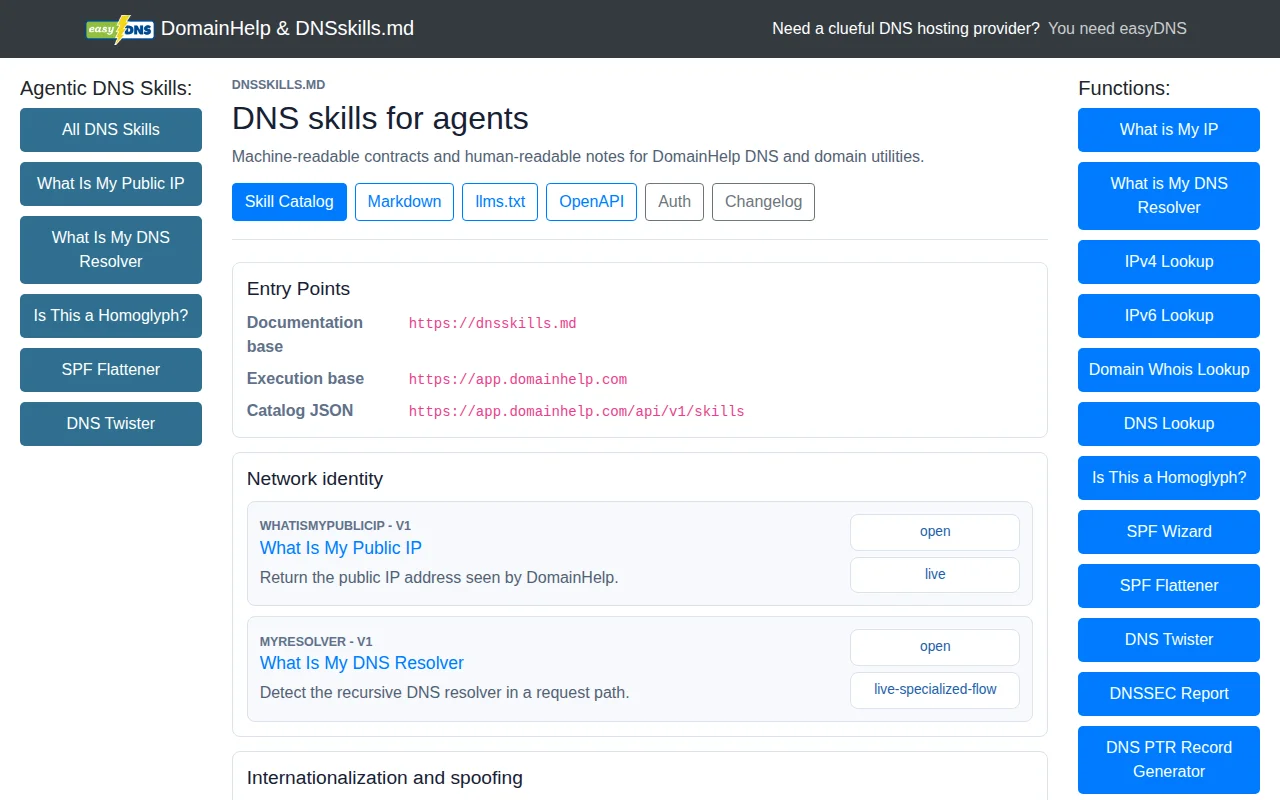
Task: Select What Is My Public IP skill button
Action: point(111,184)
